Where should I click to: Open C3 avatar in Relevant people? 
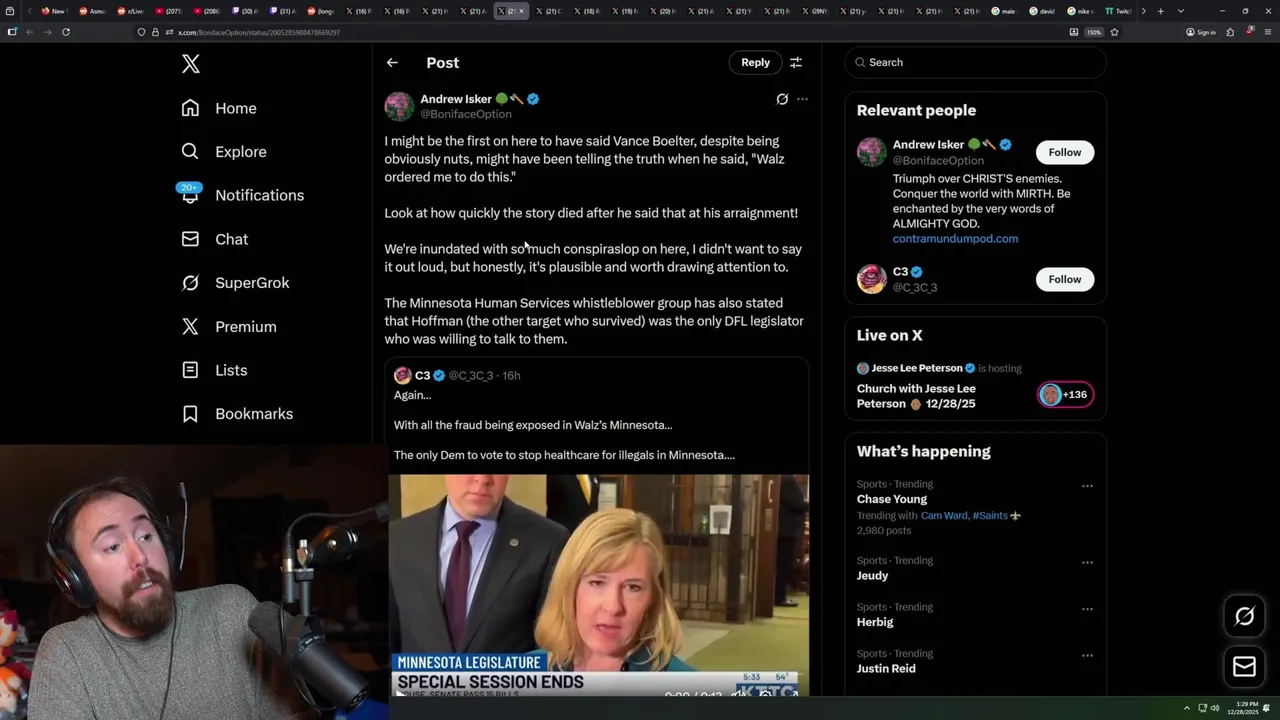(872, 279)
